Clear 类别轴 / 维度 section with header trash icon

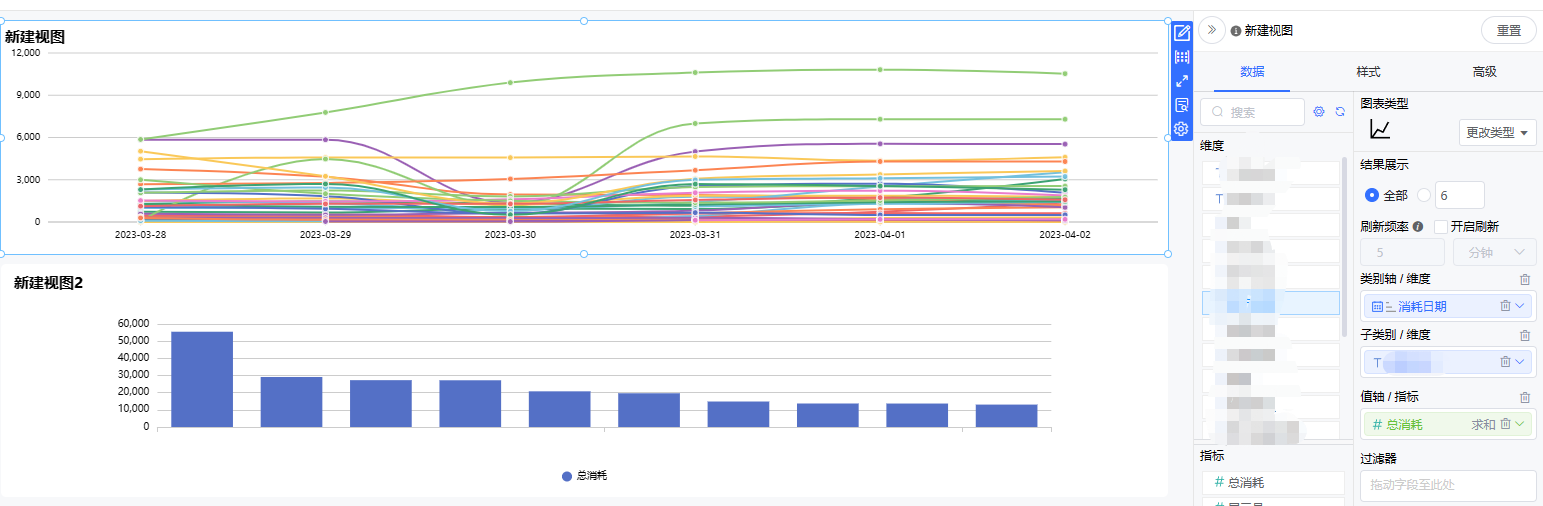(1524, 280)
